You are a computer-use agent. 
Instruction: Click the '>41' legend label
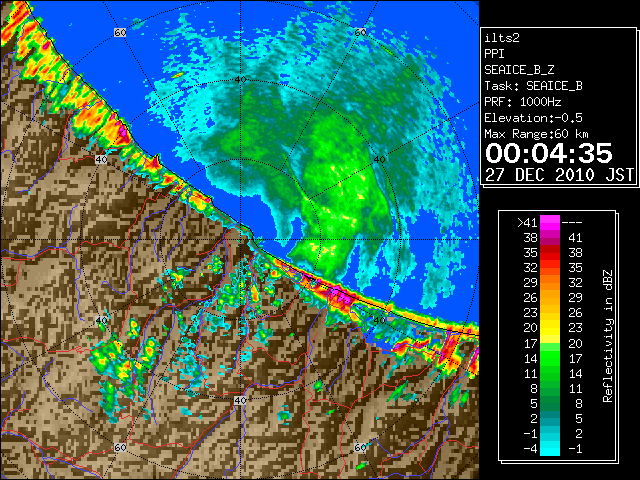[x=527, y=223]
